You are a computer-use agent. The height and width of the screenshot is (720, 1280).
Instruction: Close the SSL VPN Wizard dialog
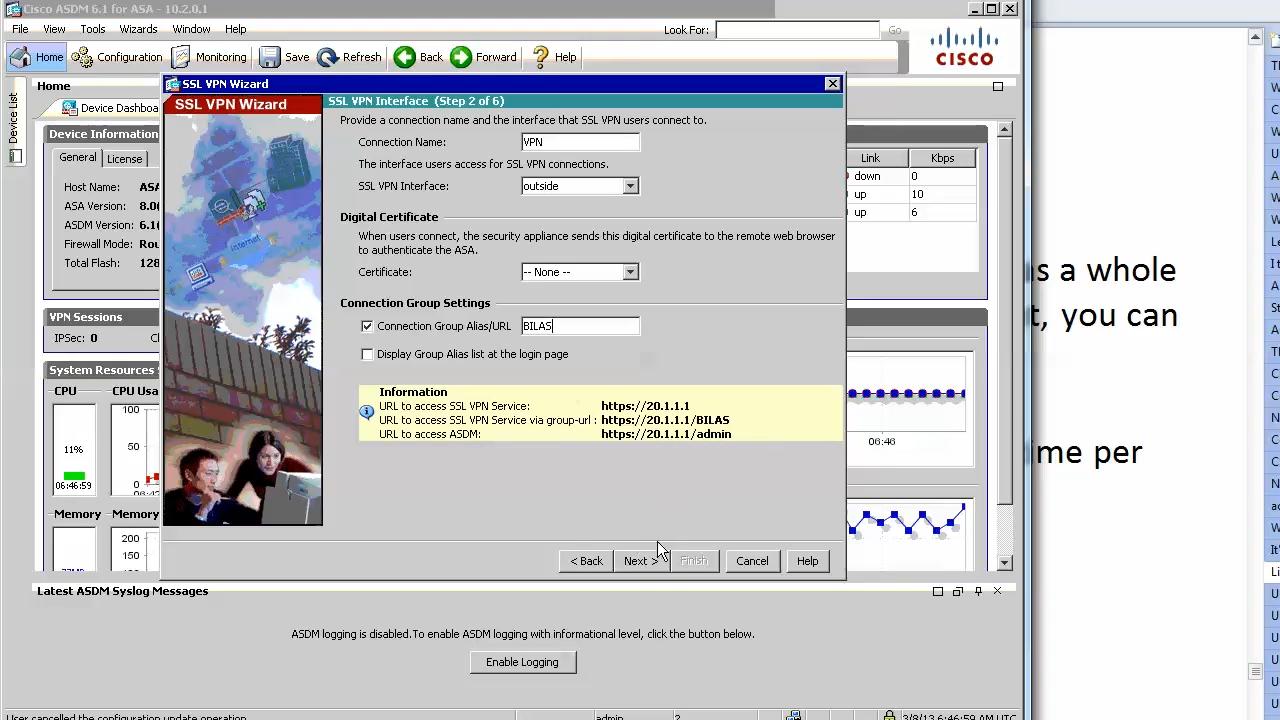832,84
